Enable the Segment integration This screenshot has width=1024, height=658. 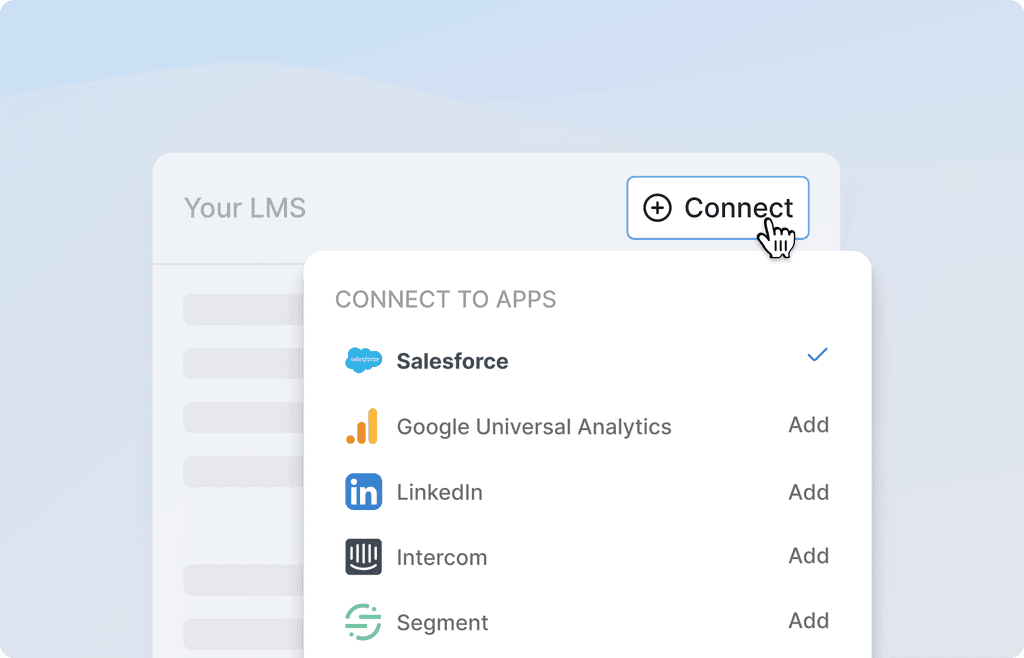click(808, 621)
